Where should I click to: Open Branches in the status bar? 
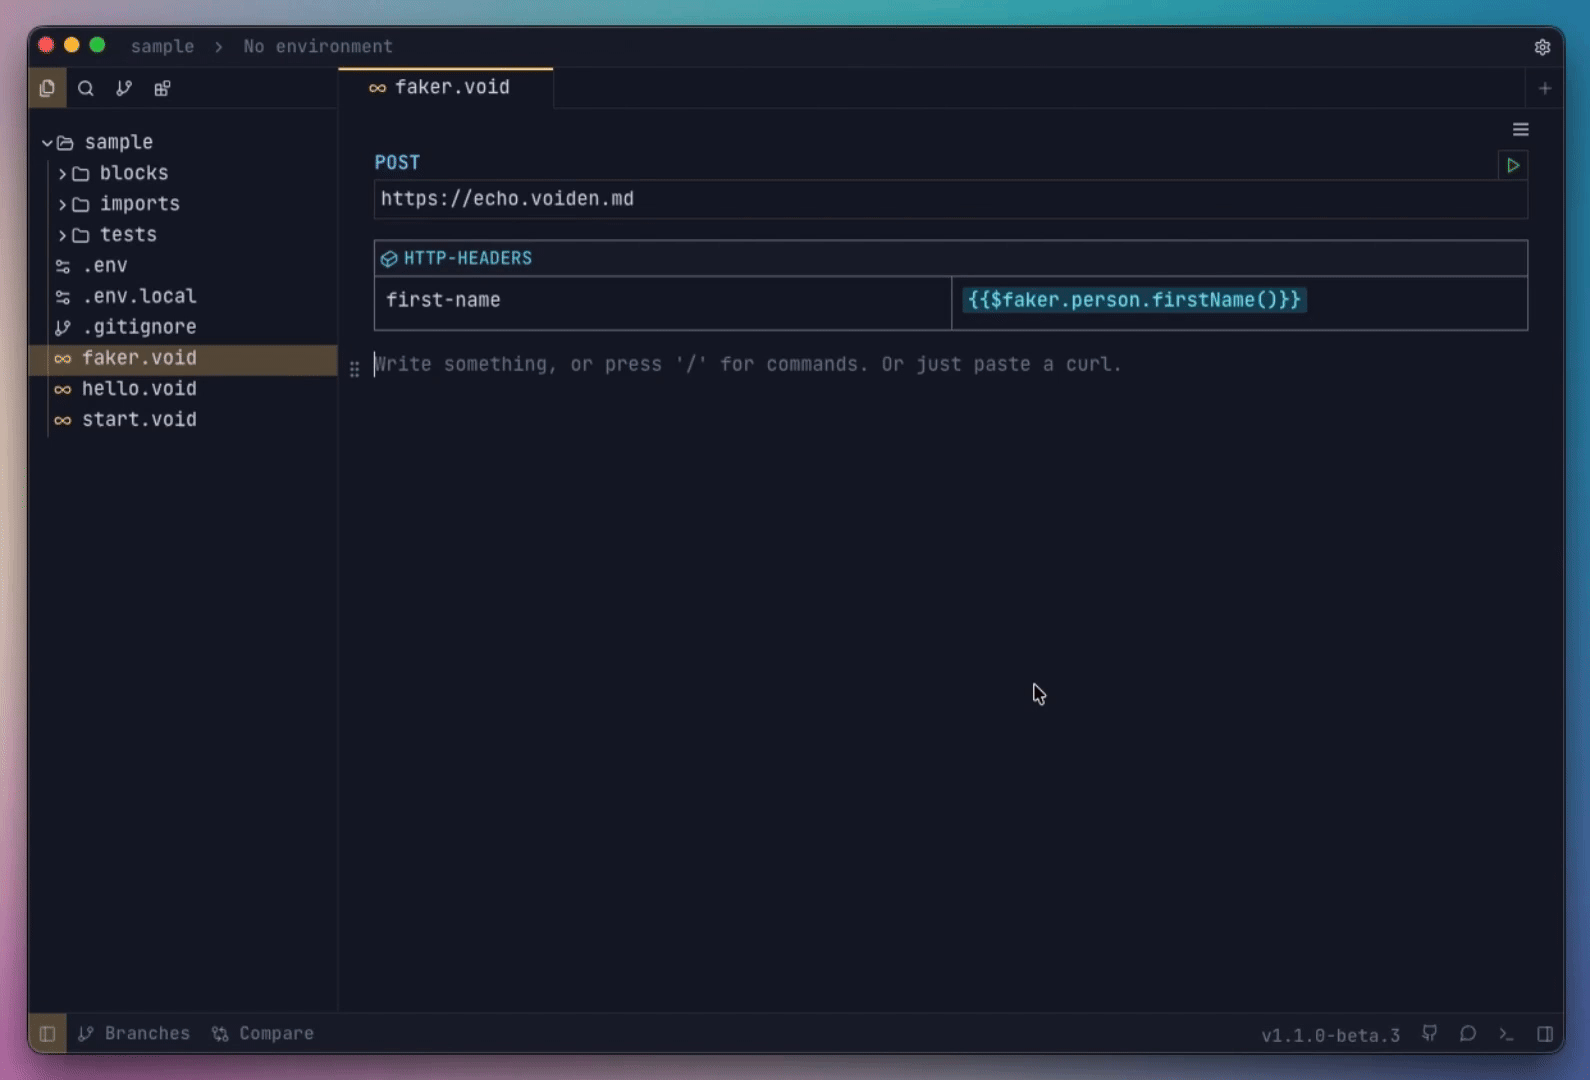pyautogui.click(x=135, y=1034)
